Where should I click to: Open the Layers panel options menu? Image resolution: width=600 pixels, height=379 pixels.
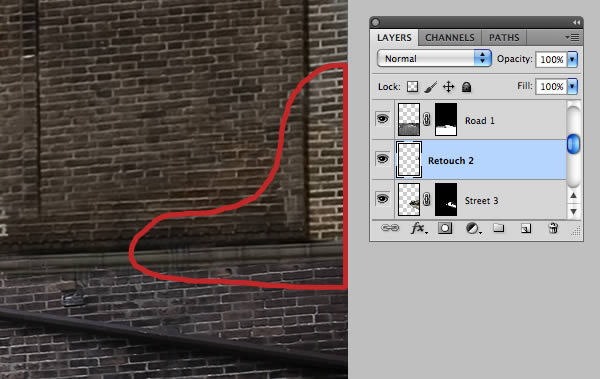(x=572, y=38)
